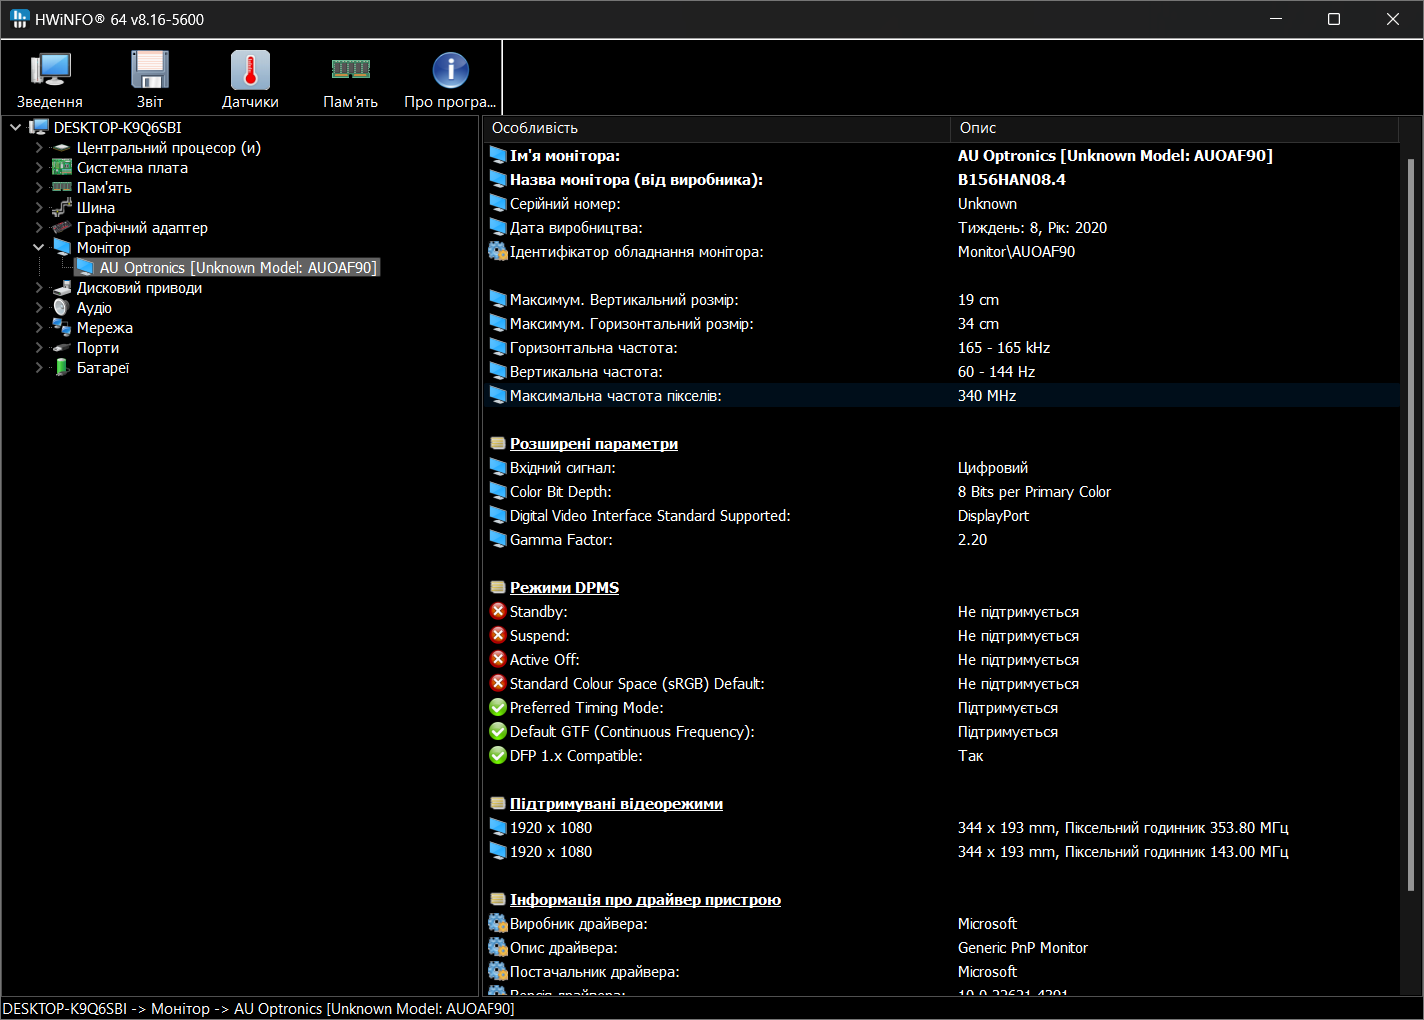Click the Дискові приводи drive icon
The width and height of the screenshot is (1424, 1020).
pos(62,288)
